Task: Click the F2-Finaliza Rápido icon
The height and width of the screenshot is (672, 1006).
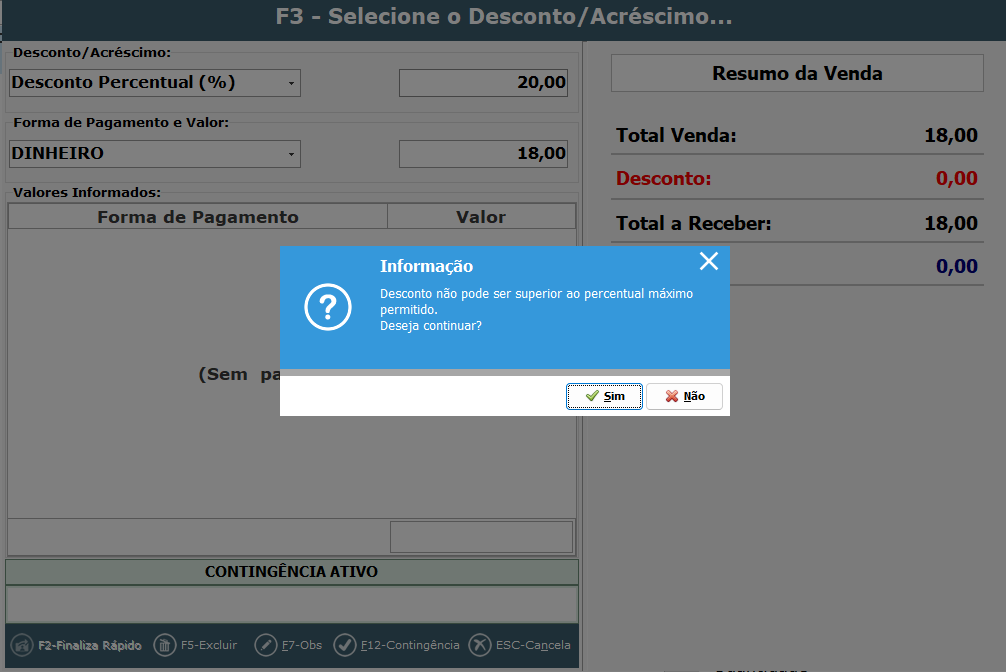Action: pos(21,645)
